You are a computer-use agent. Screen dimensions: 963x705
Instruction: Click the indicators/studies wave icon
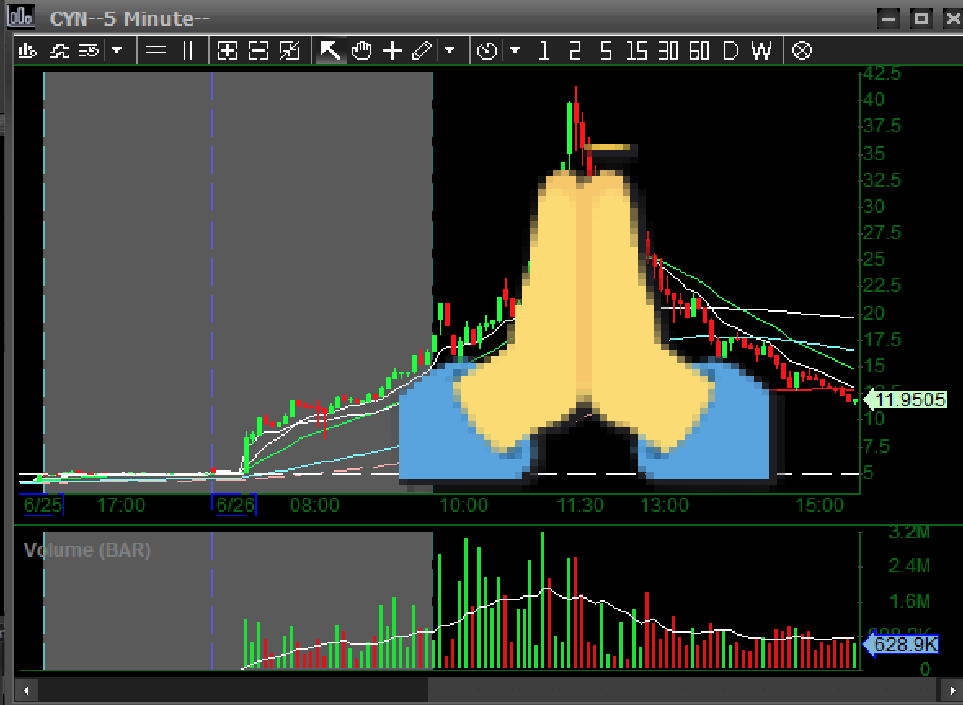pos(59,50)
